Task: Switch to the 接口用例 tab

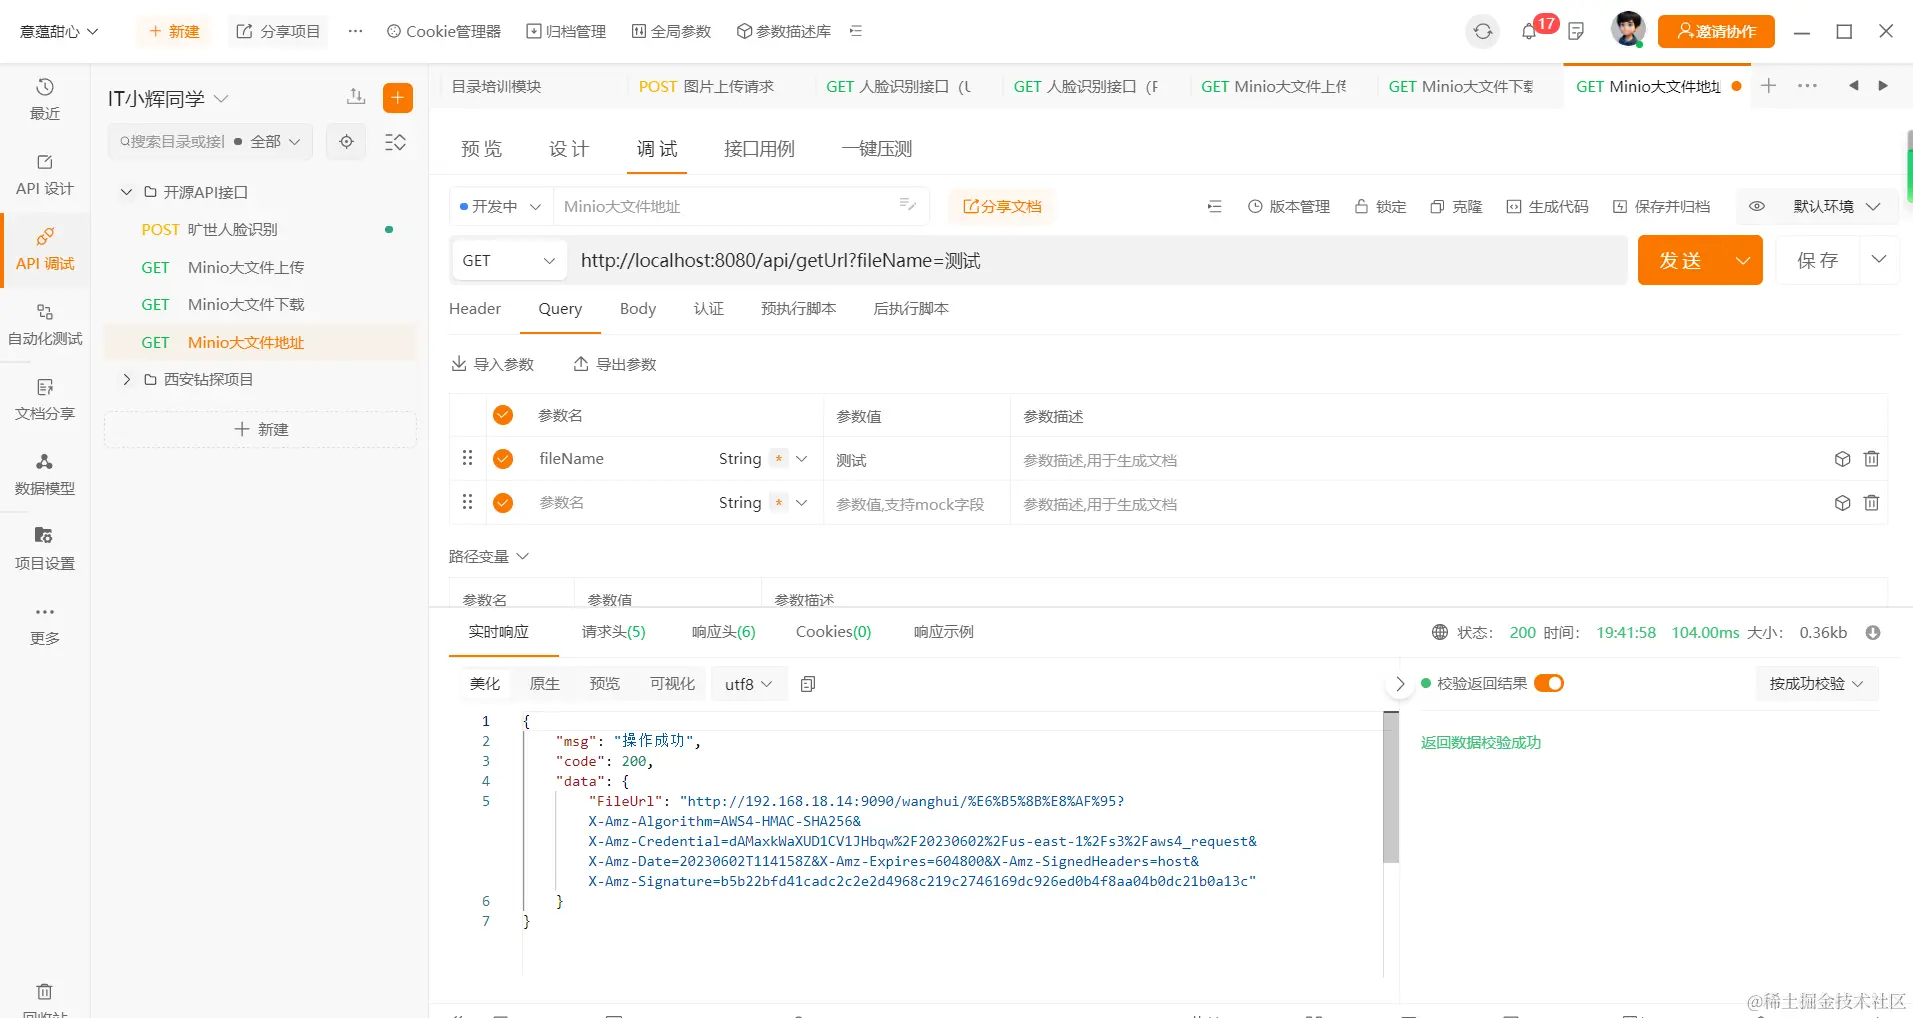Action: click(x=759, y=149)
